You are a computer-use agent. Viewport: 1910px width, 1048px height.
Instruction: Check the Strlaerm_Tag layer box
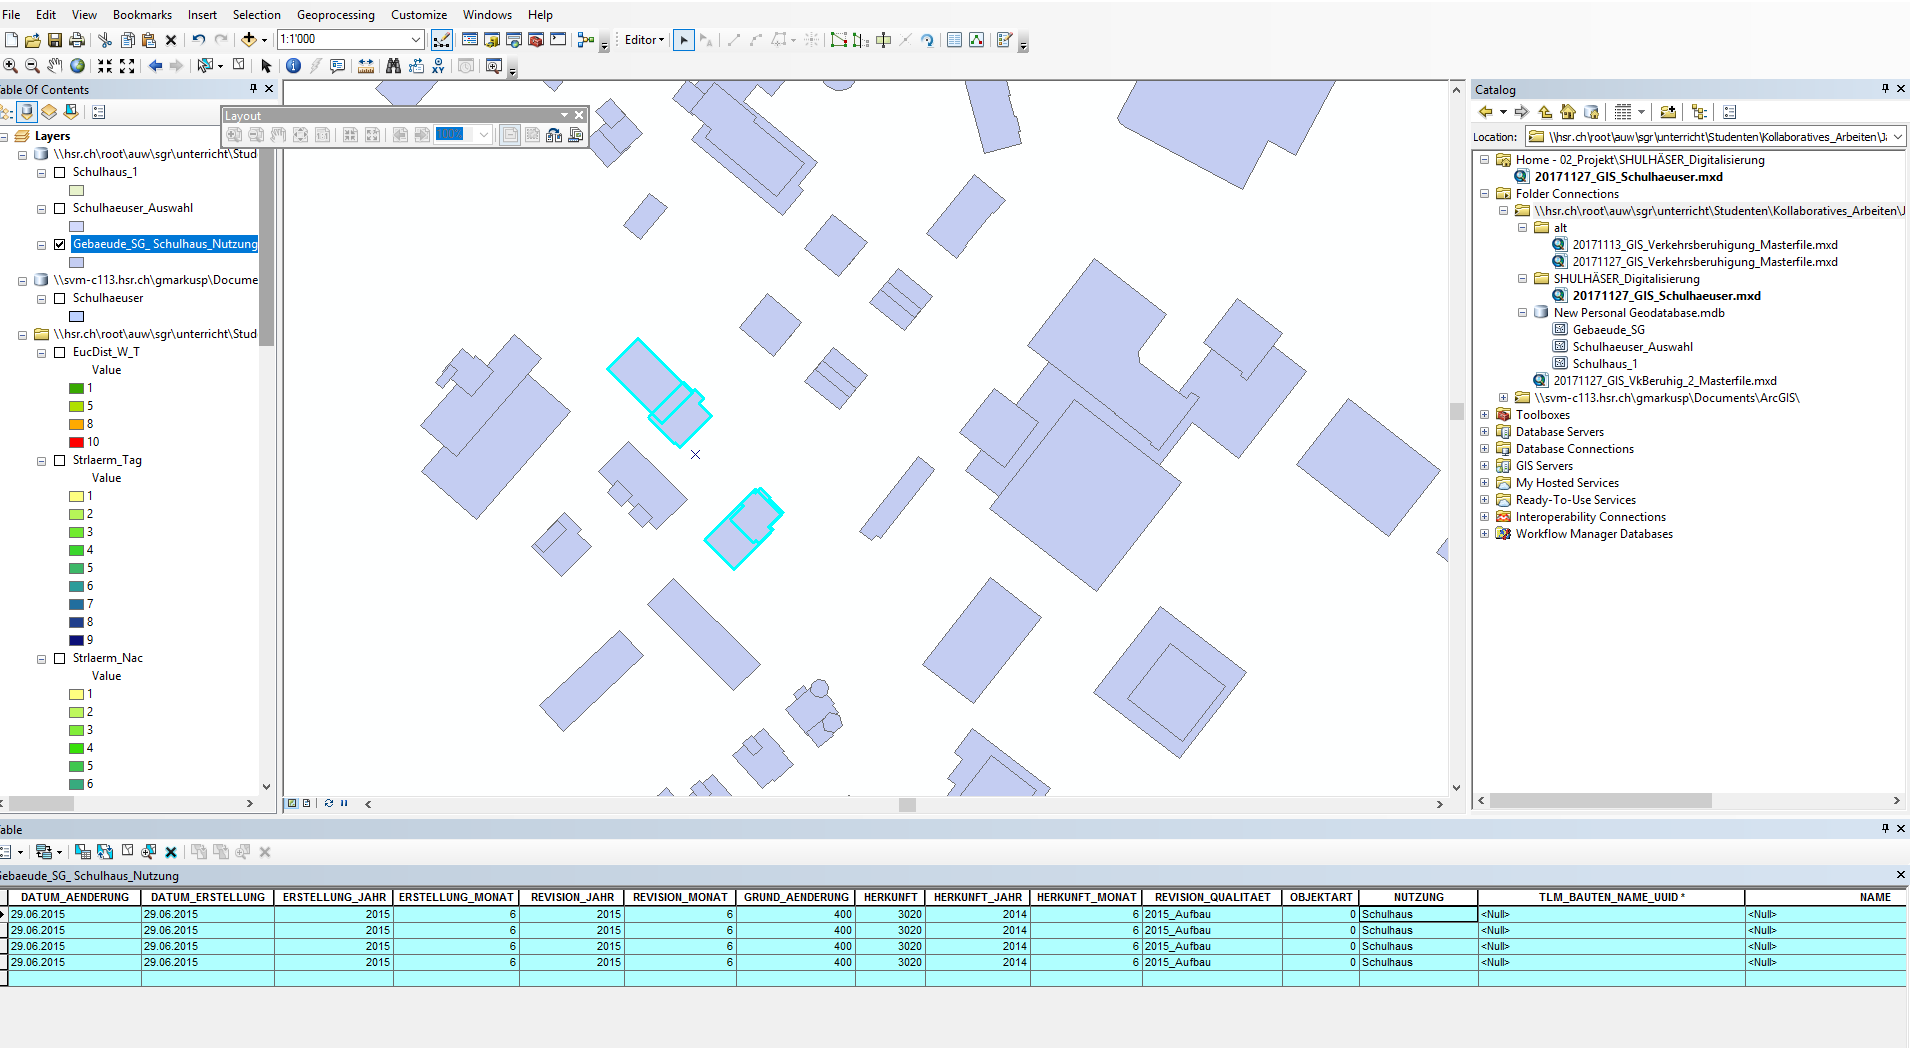coord(60,460)
